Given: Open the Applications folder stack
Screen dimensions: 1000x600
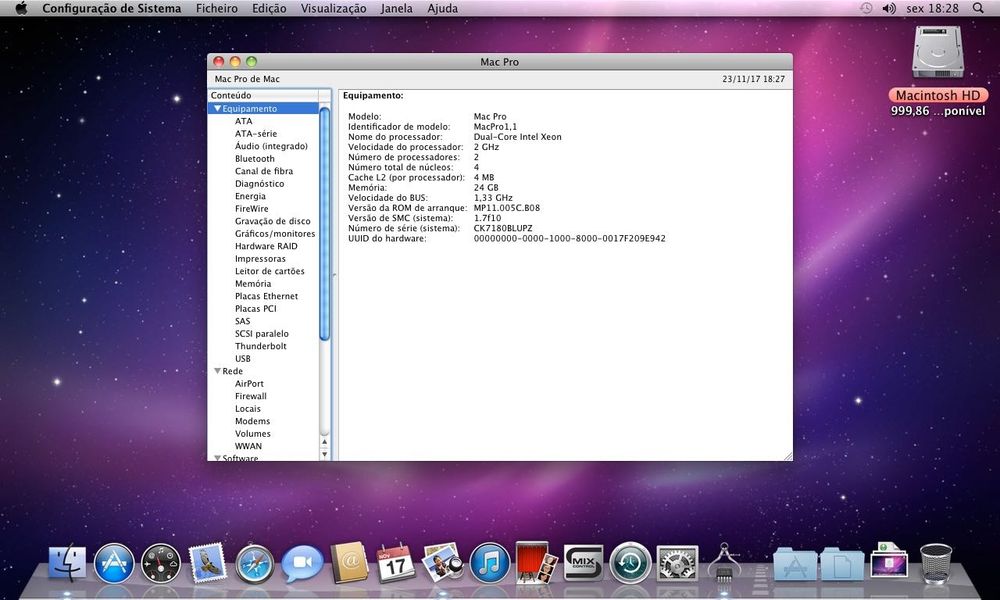Looking at the screenshot, I should (x=795, y=564).
